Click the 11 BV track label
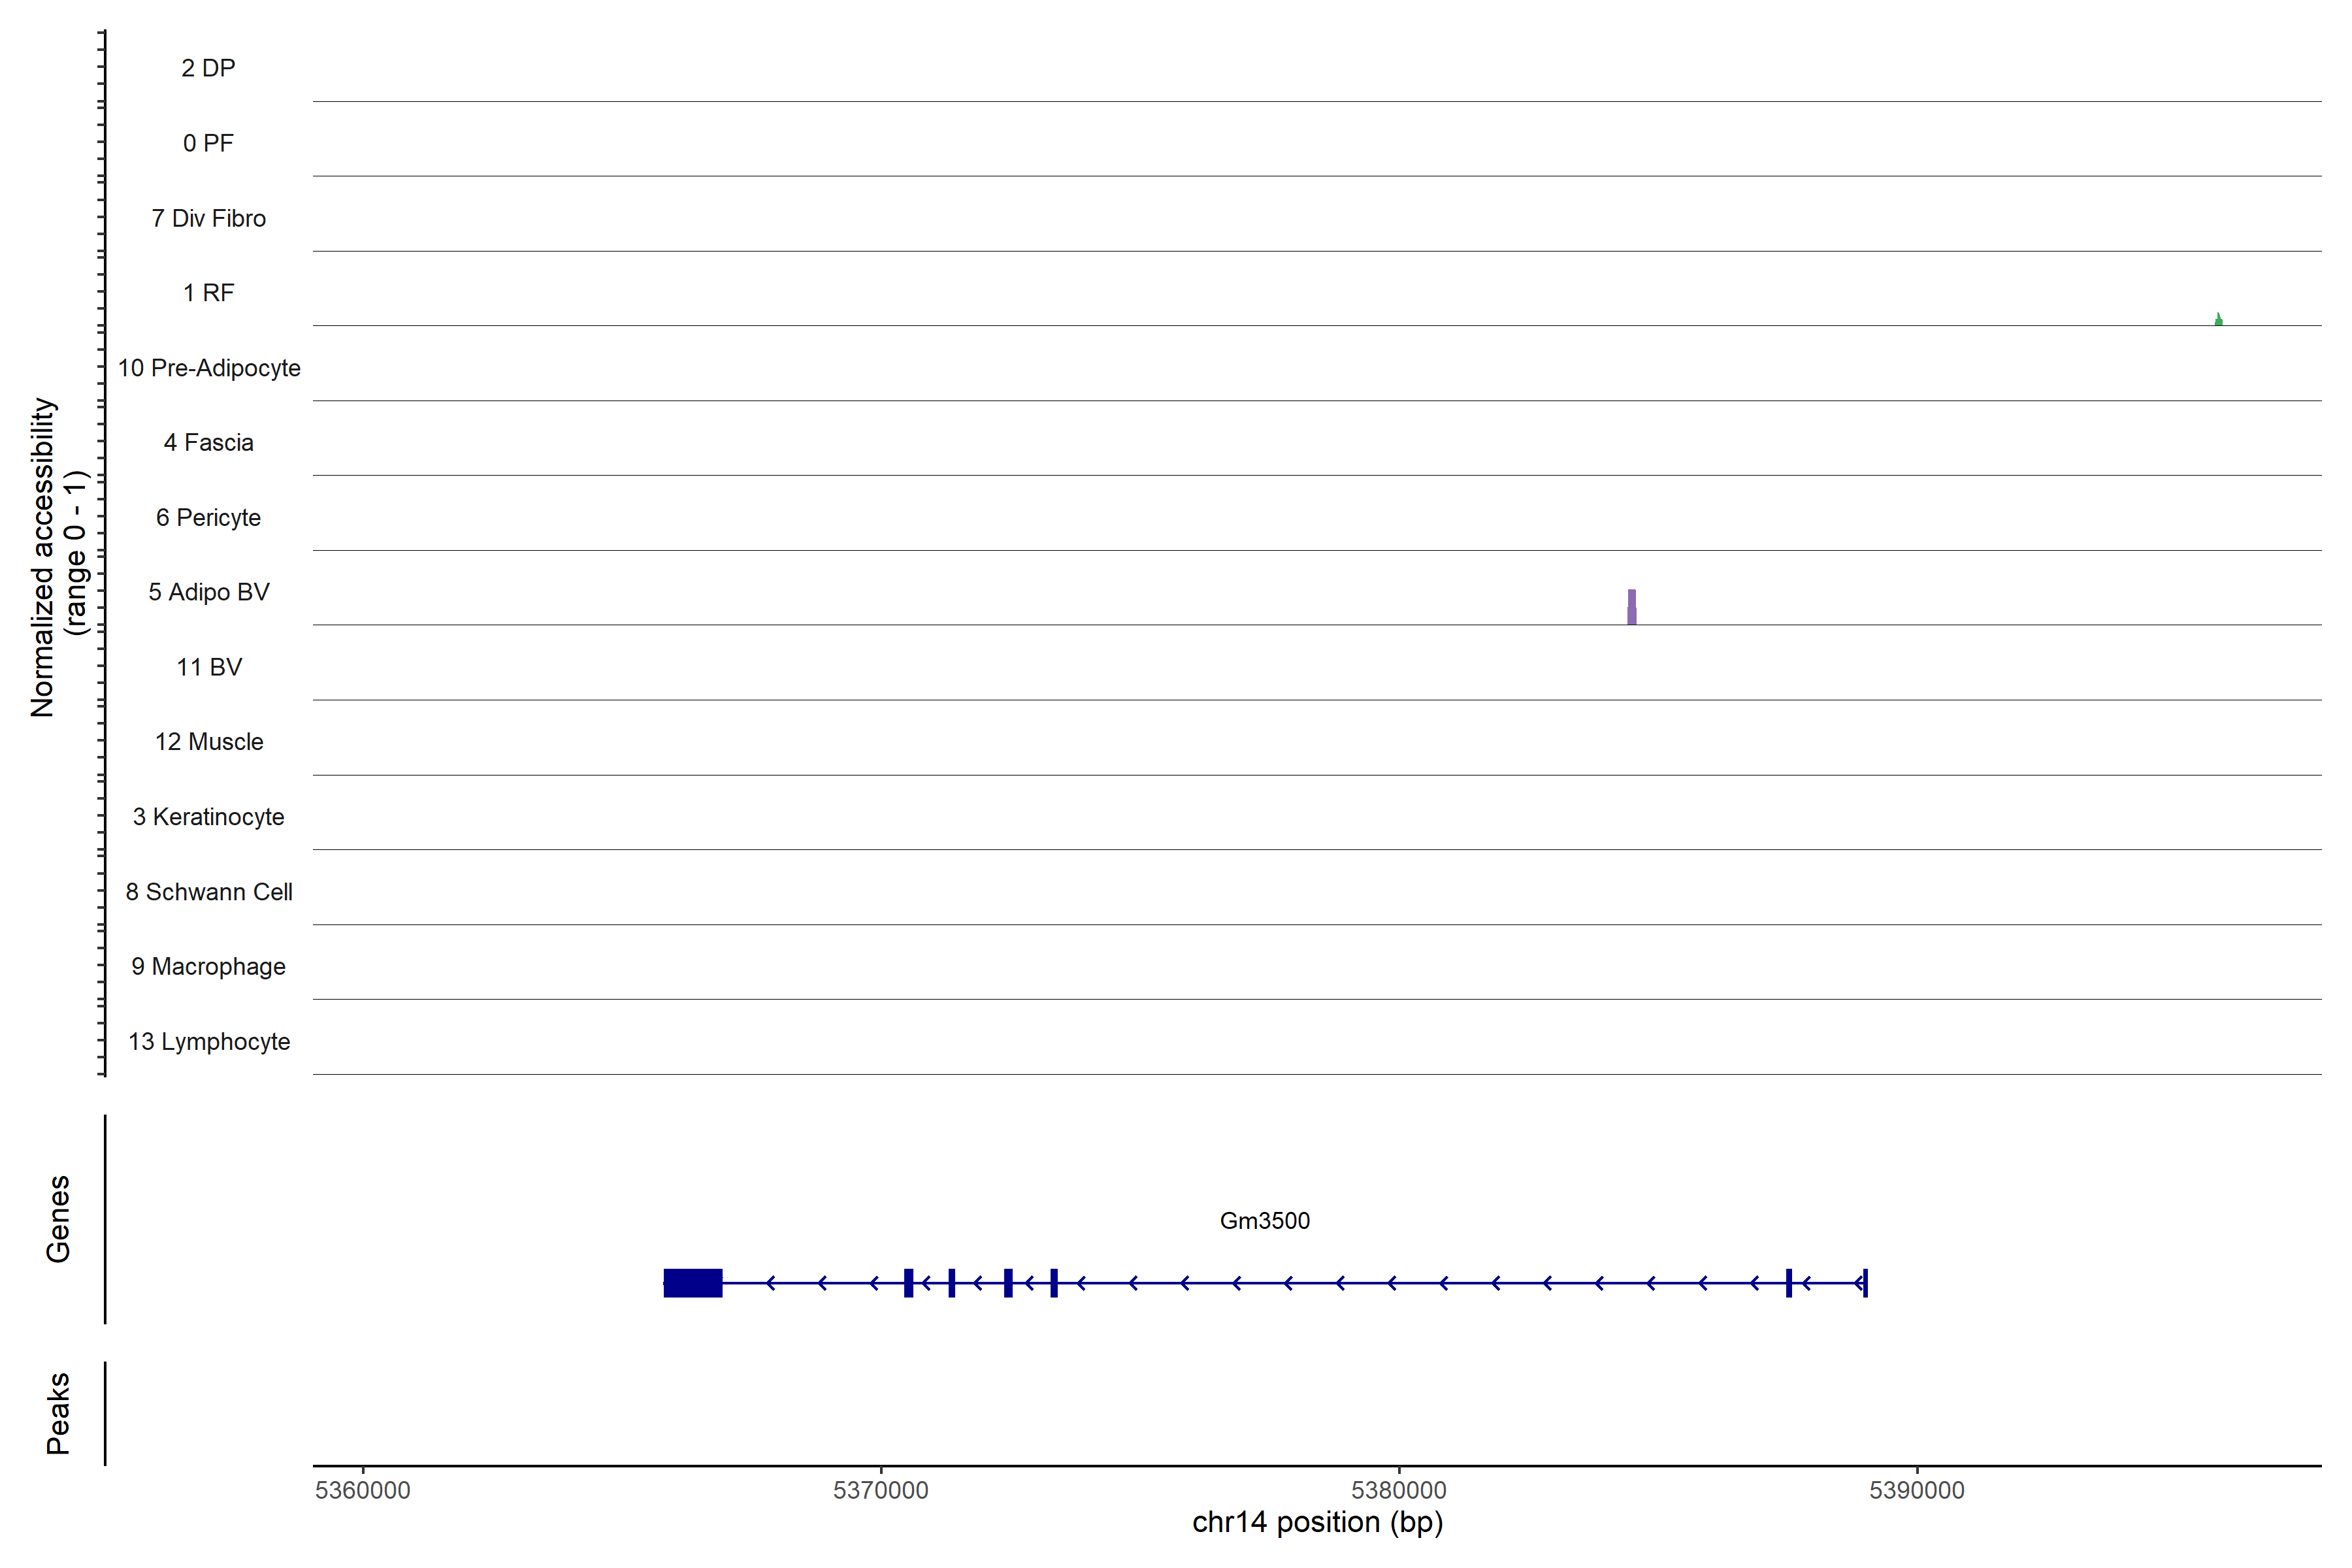2352x1568 pixels. tap(208, 667)
